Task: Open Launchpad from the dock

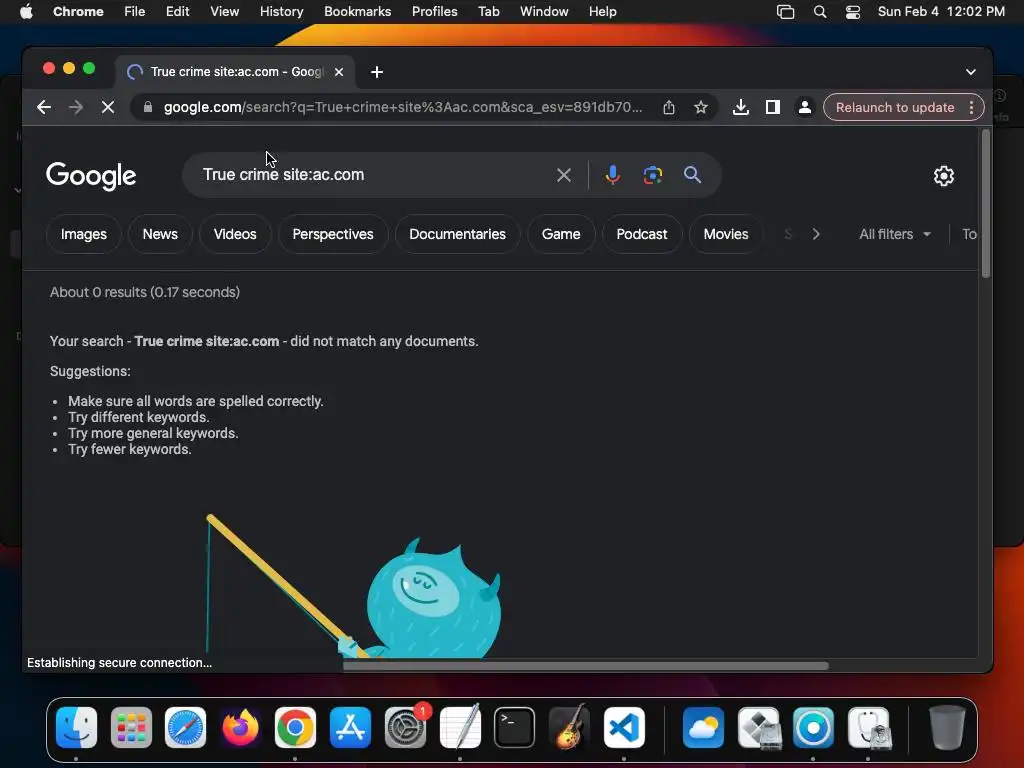Action: (131, 727)
